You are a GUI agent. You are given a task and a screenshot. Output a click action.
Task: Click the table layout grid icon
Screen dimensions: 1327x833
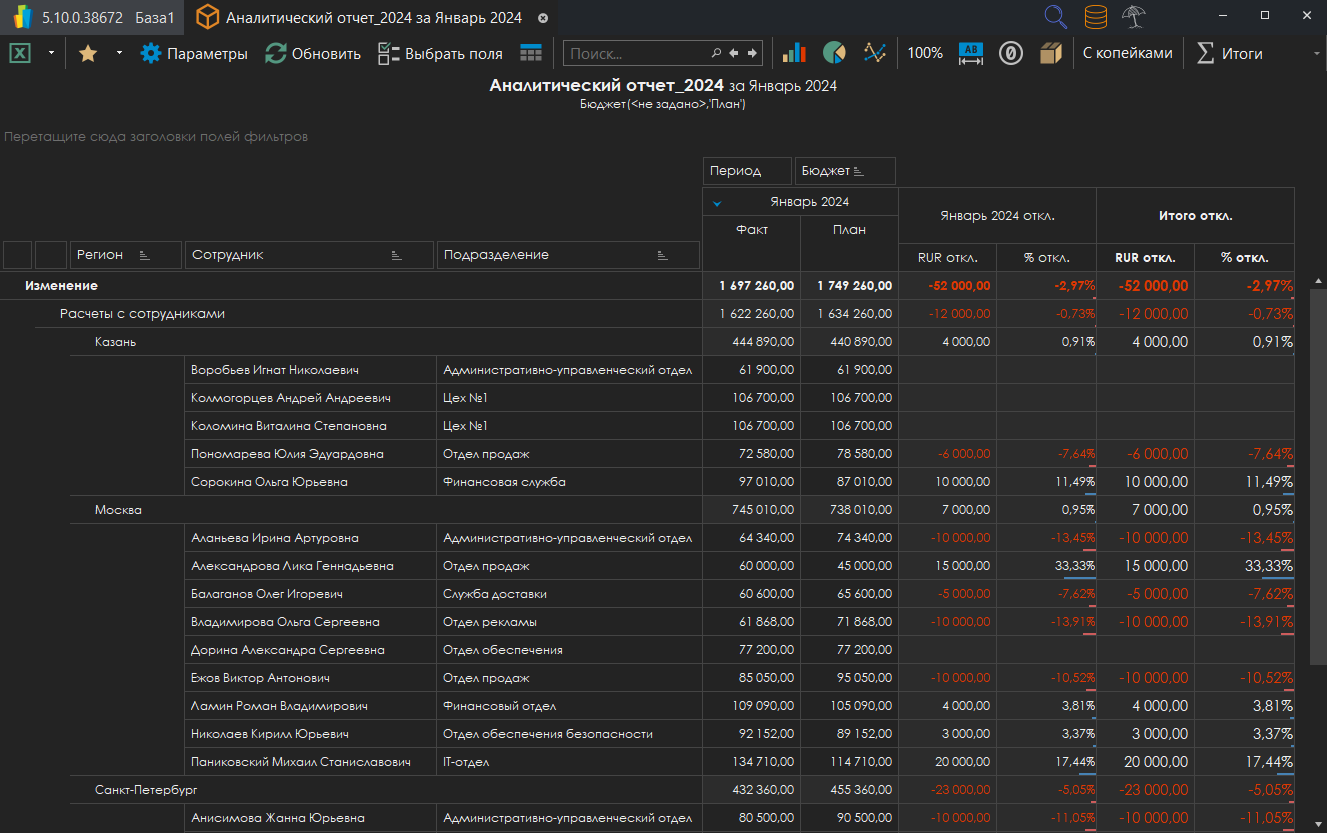[x=531, y=53]
